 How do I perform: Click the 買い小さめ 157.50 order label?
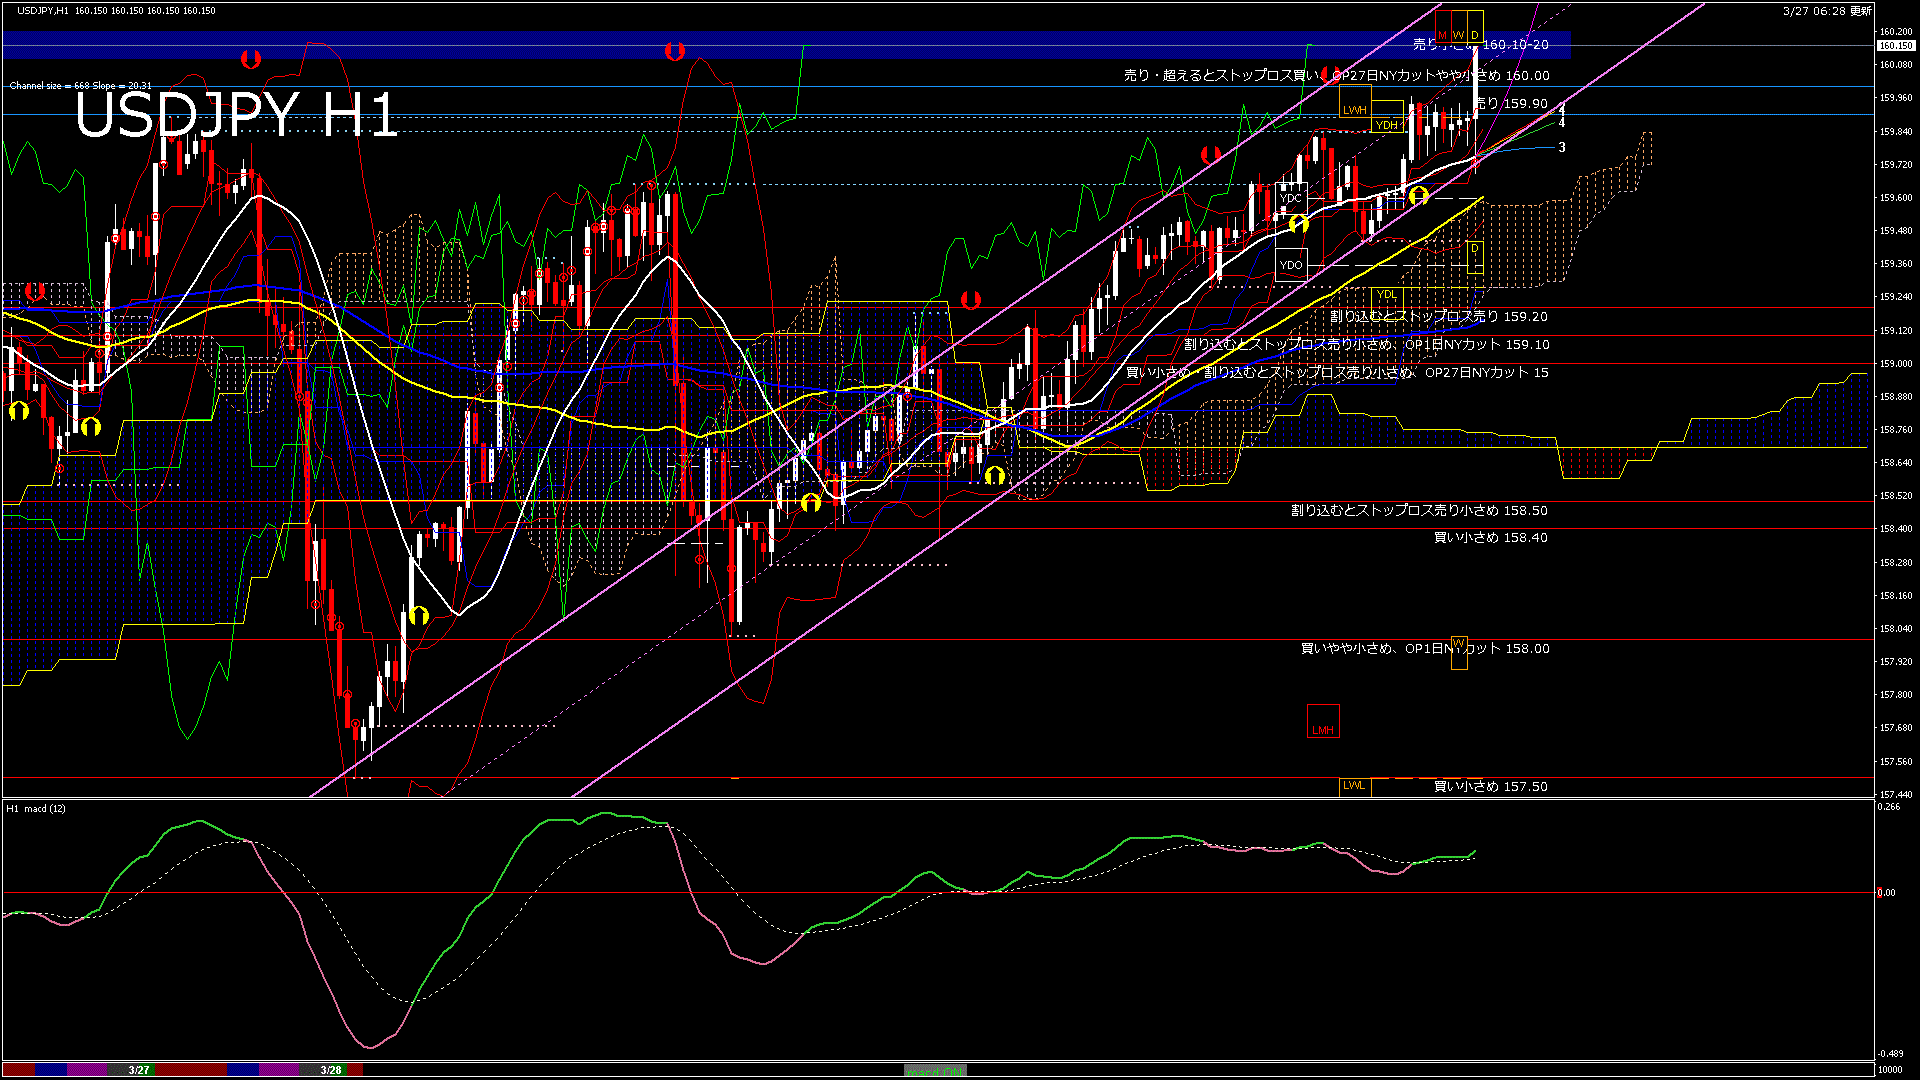coord(1490,787)
